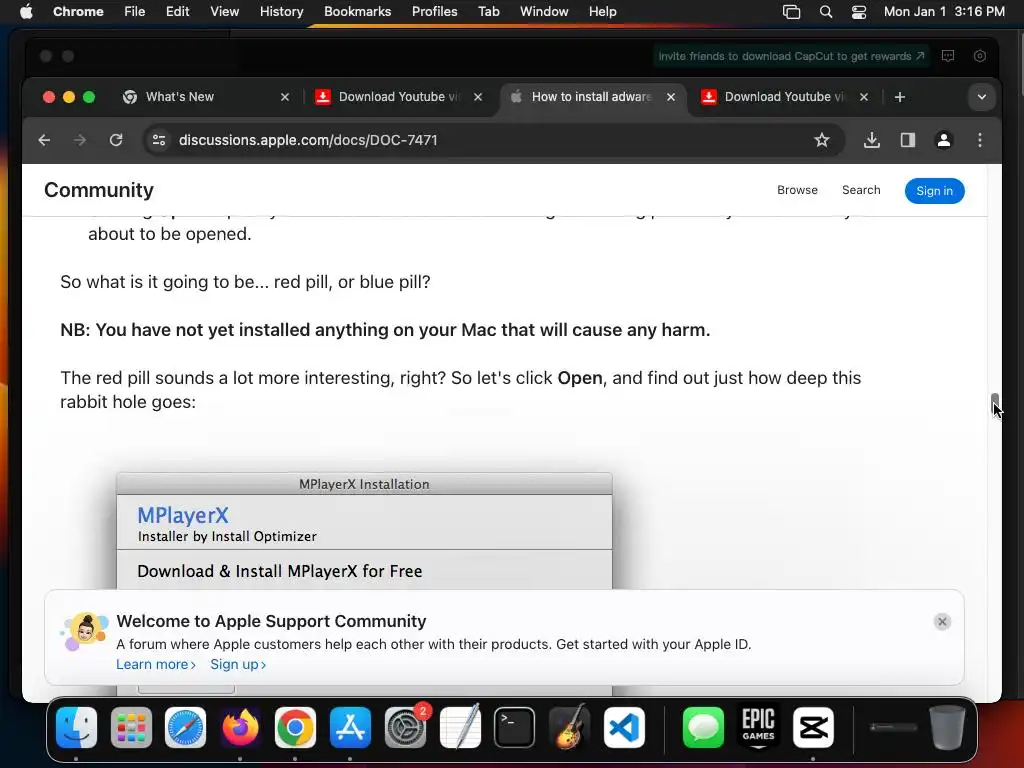The image size is (1024, 768).
Task: Click the Search link
Action: [x=861, y=190]
